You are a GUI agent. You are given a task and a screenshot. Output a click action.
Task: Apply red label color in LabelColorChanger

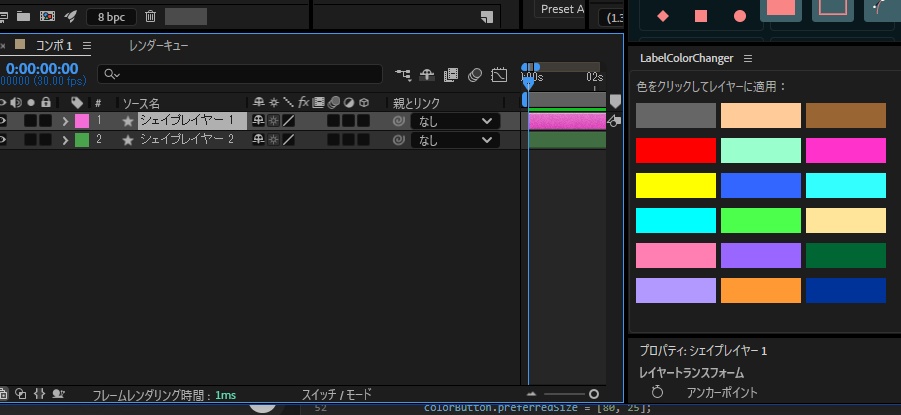pos(676,151)
